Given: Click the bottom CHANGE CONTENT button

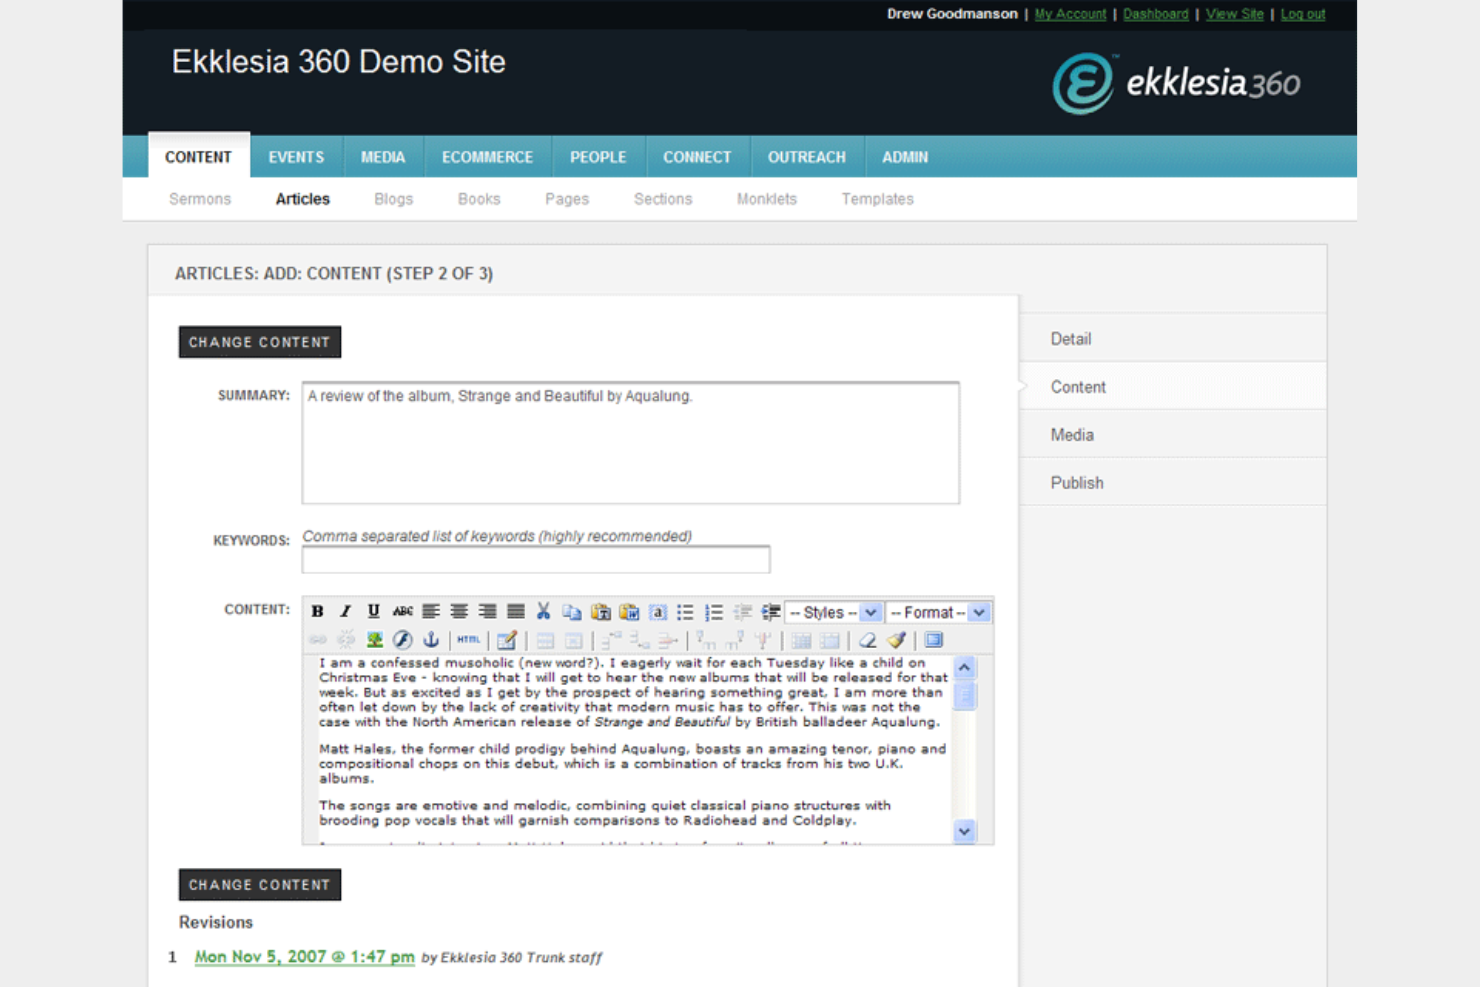Looking at the screenshot, I should (260, 885).
